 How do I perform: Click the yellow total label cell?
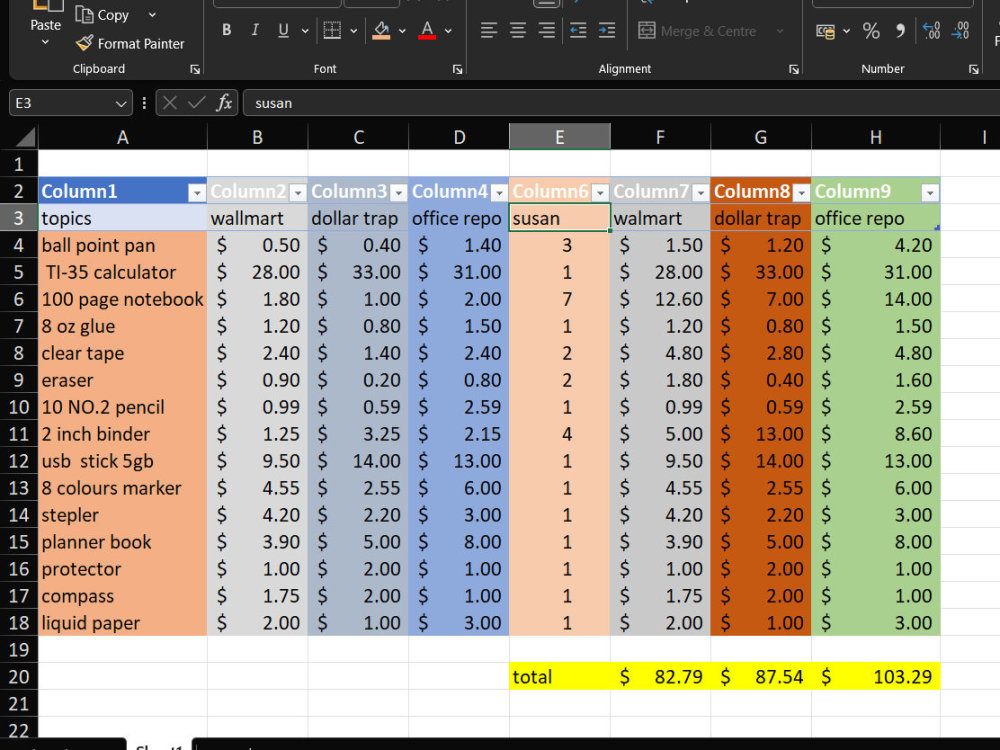559,677
